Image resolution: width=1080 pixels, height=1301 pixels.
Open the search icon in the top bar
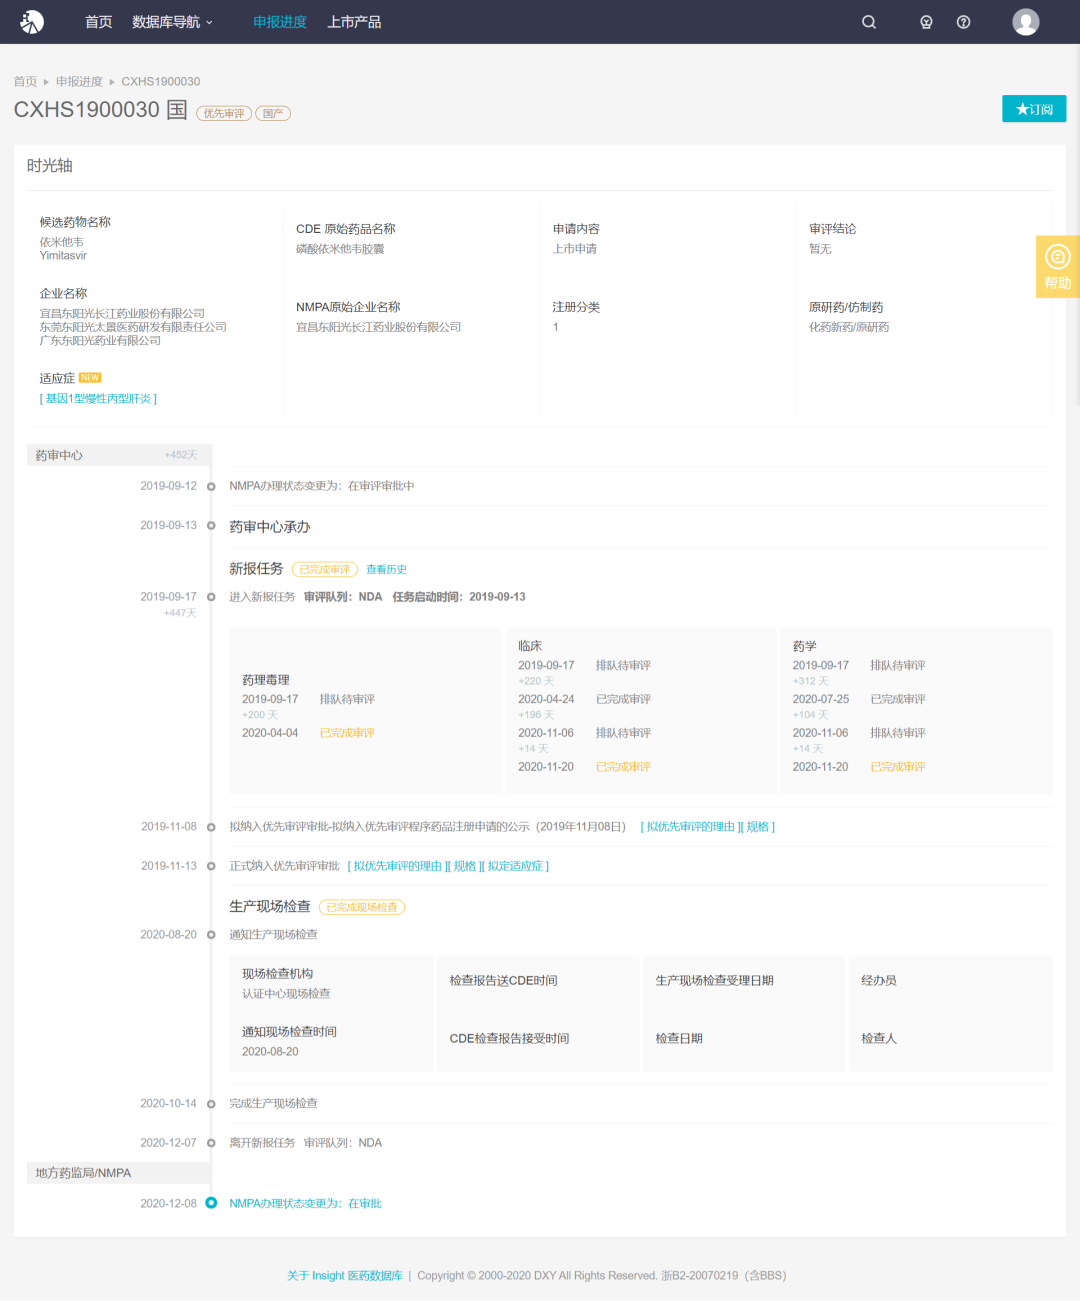point(869,22)
